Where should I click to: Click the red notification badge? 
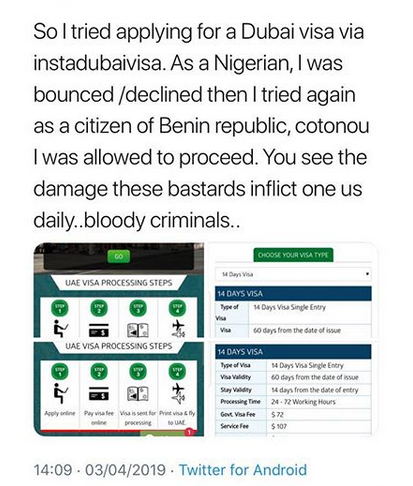click(189, 432)
